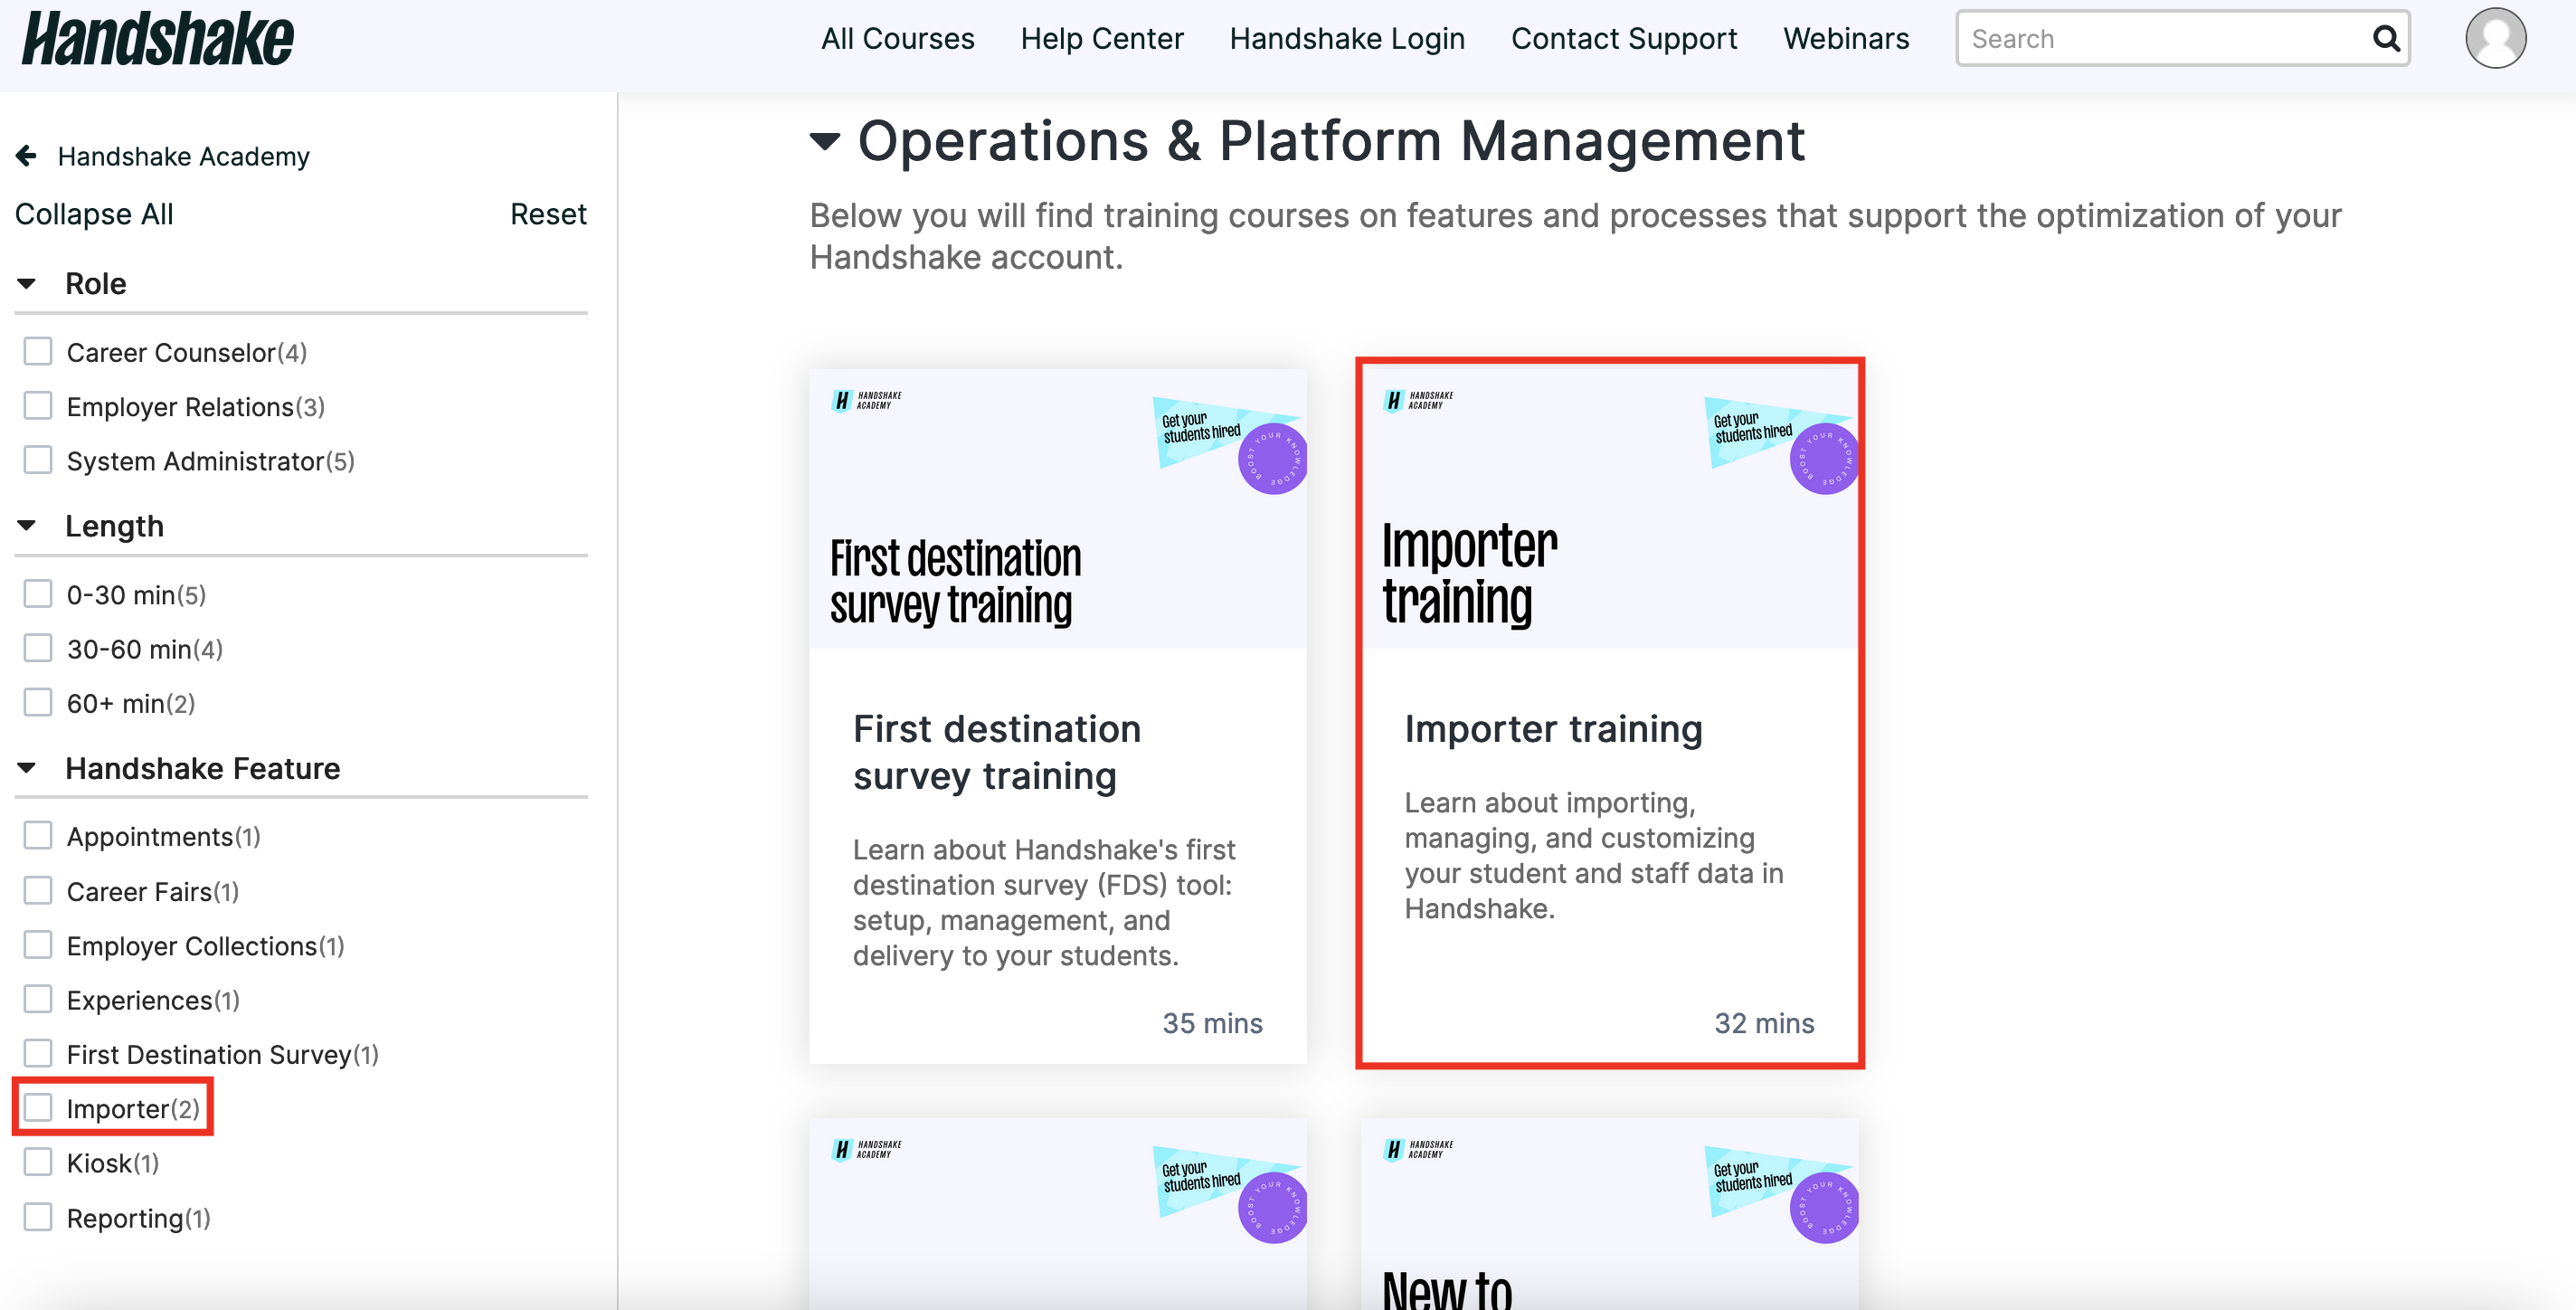Viewport: 2576px width, 1310px height.
Task: Click the Importer training course title
Action: point(1553,729)
